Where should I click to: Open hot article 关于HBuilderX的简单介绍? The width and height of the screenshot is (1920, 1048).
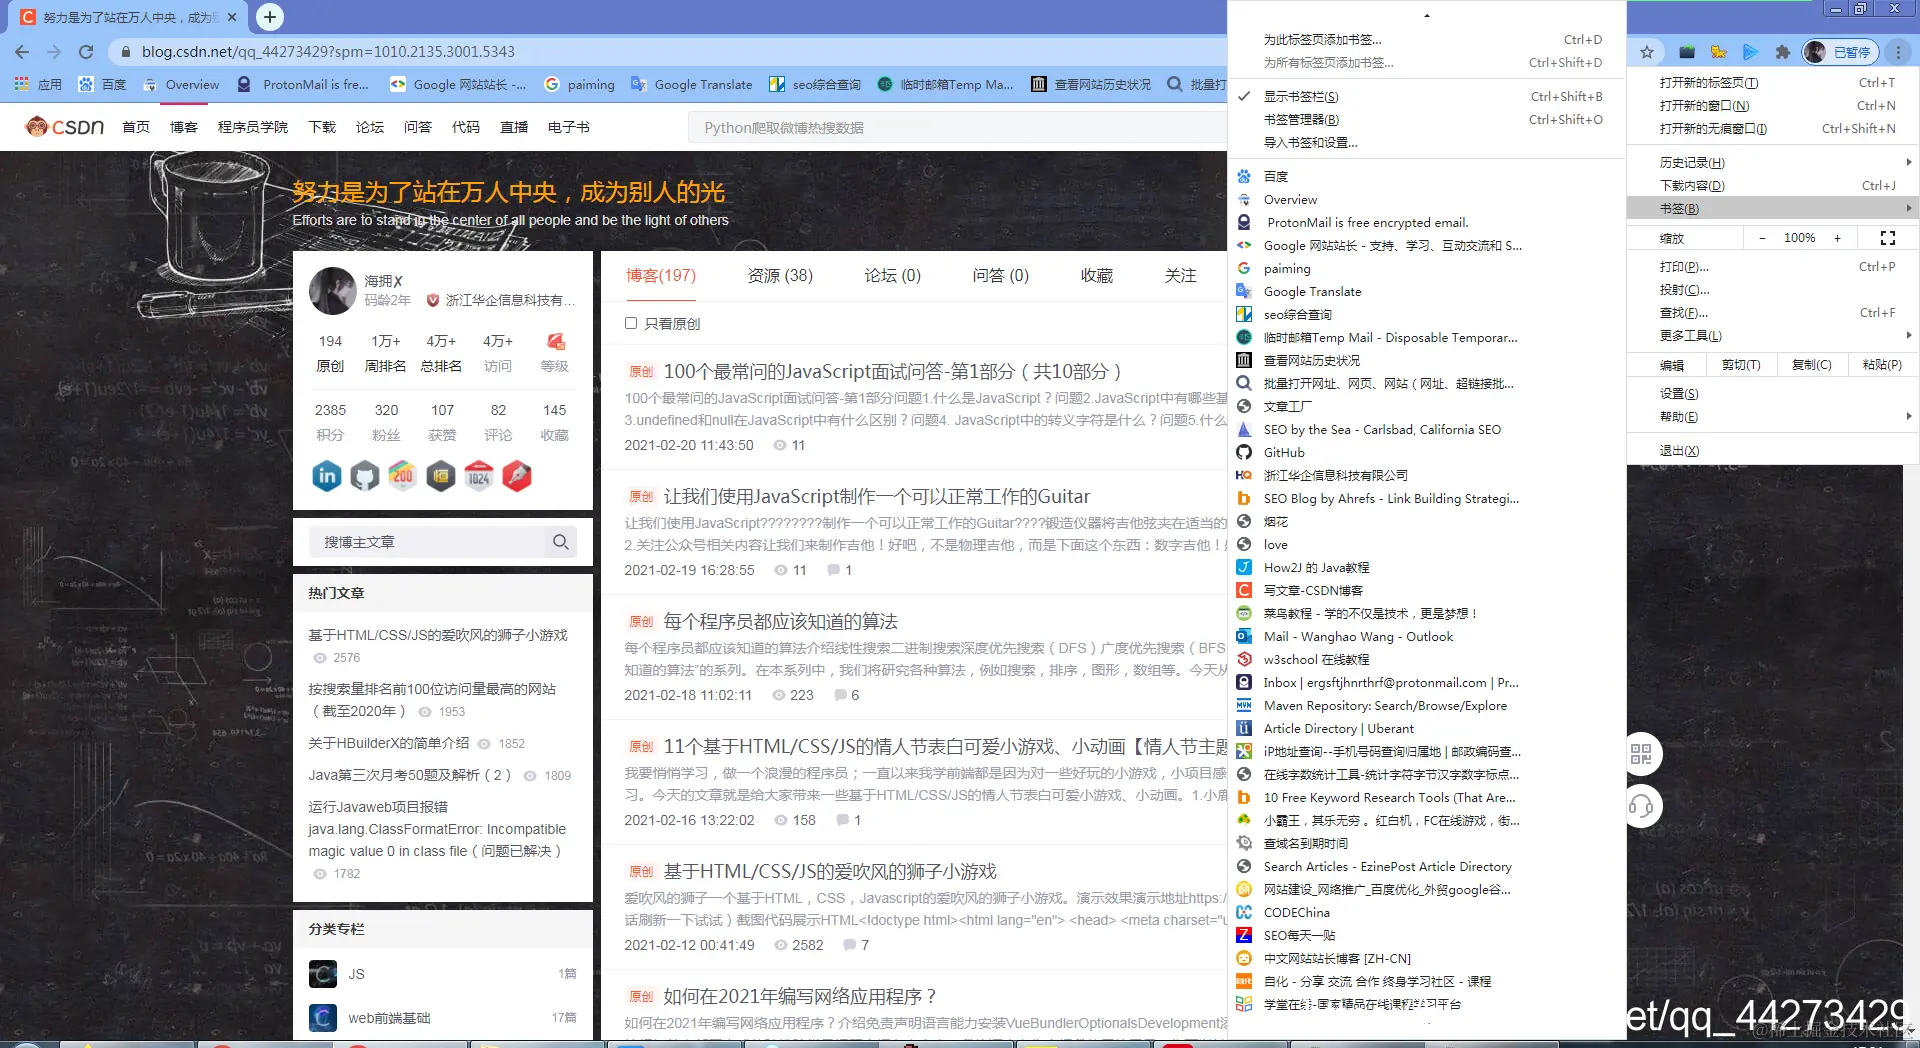pos(388,743)
